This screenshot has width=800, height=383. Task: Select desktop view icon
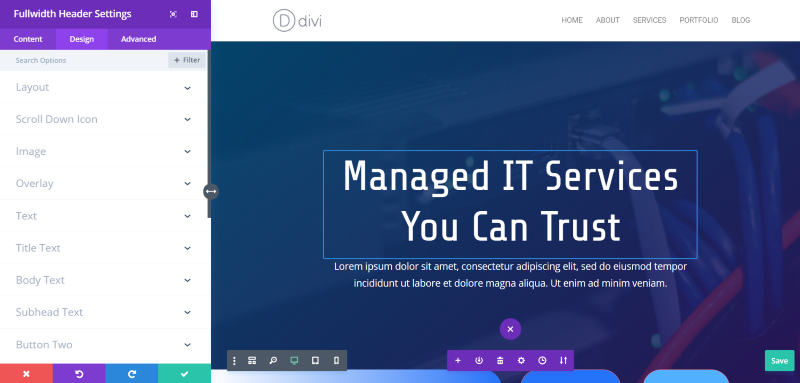click(x=294, y=361)
